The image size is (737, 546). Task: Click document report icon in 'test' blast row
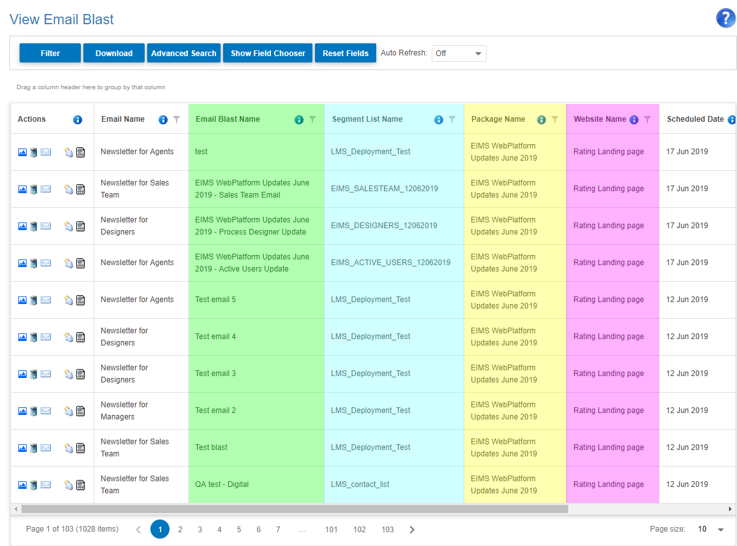80,152
